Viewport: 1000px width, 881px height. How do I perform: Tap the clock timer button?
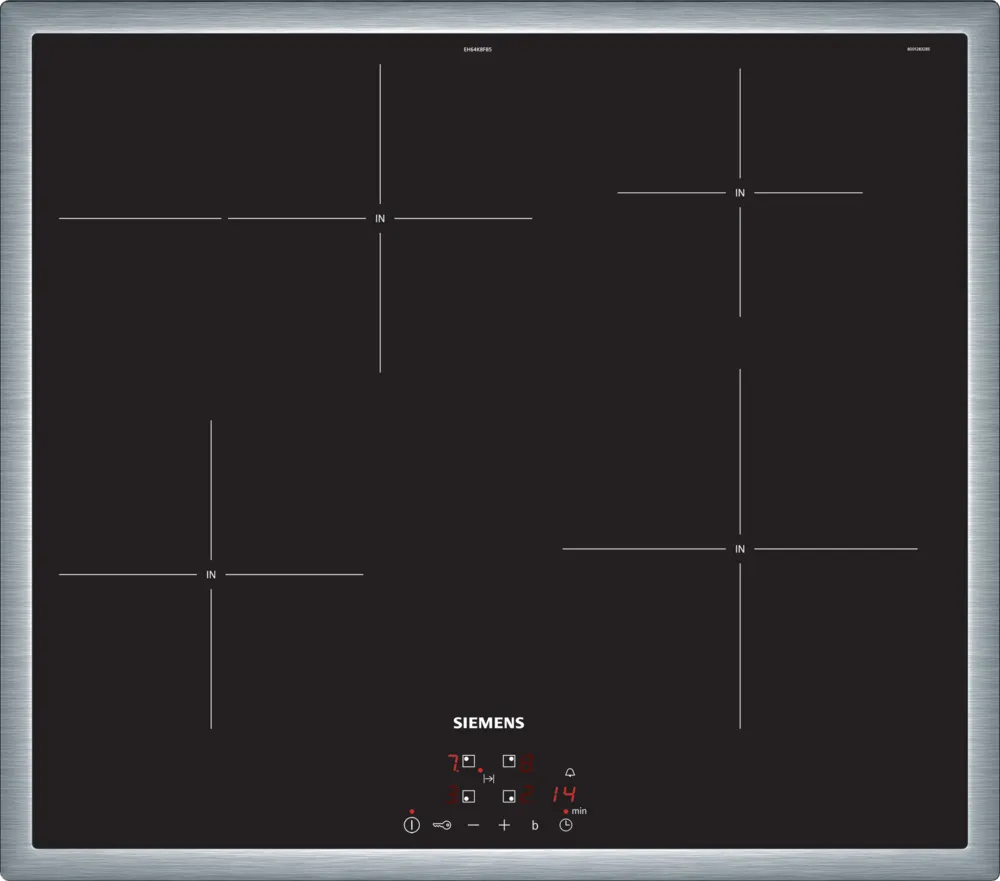566,825
